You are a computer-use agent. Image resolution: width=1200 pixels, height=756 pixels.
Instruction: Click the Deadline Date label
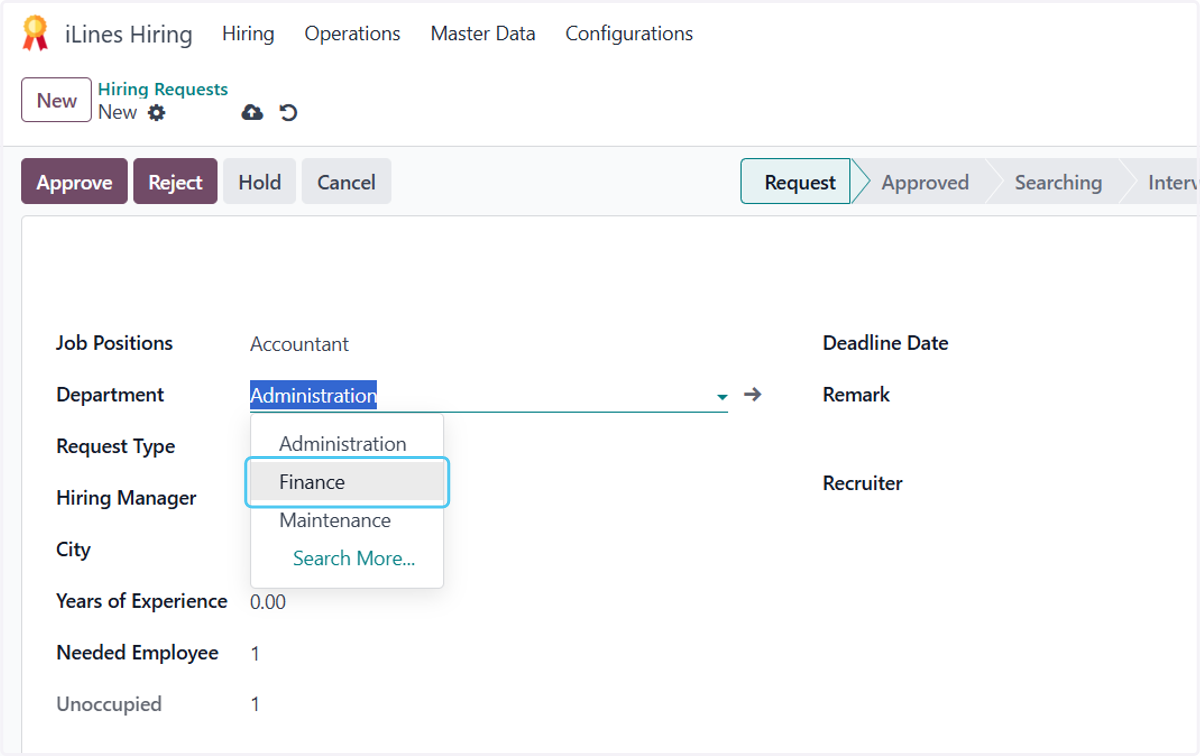885,343
